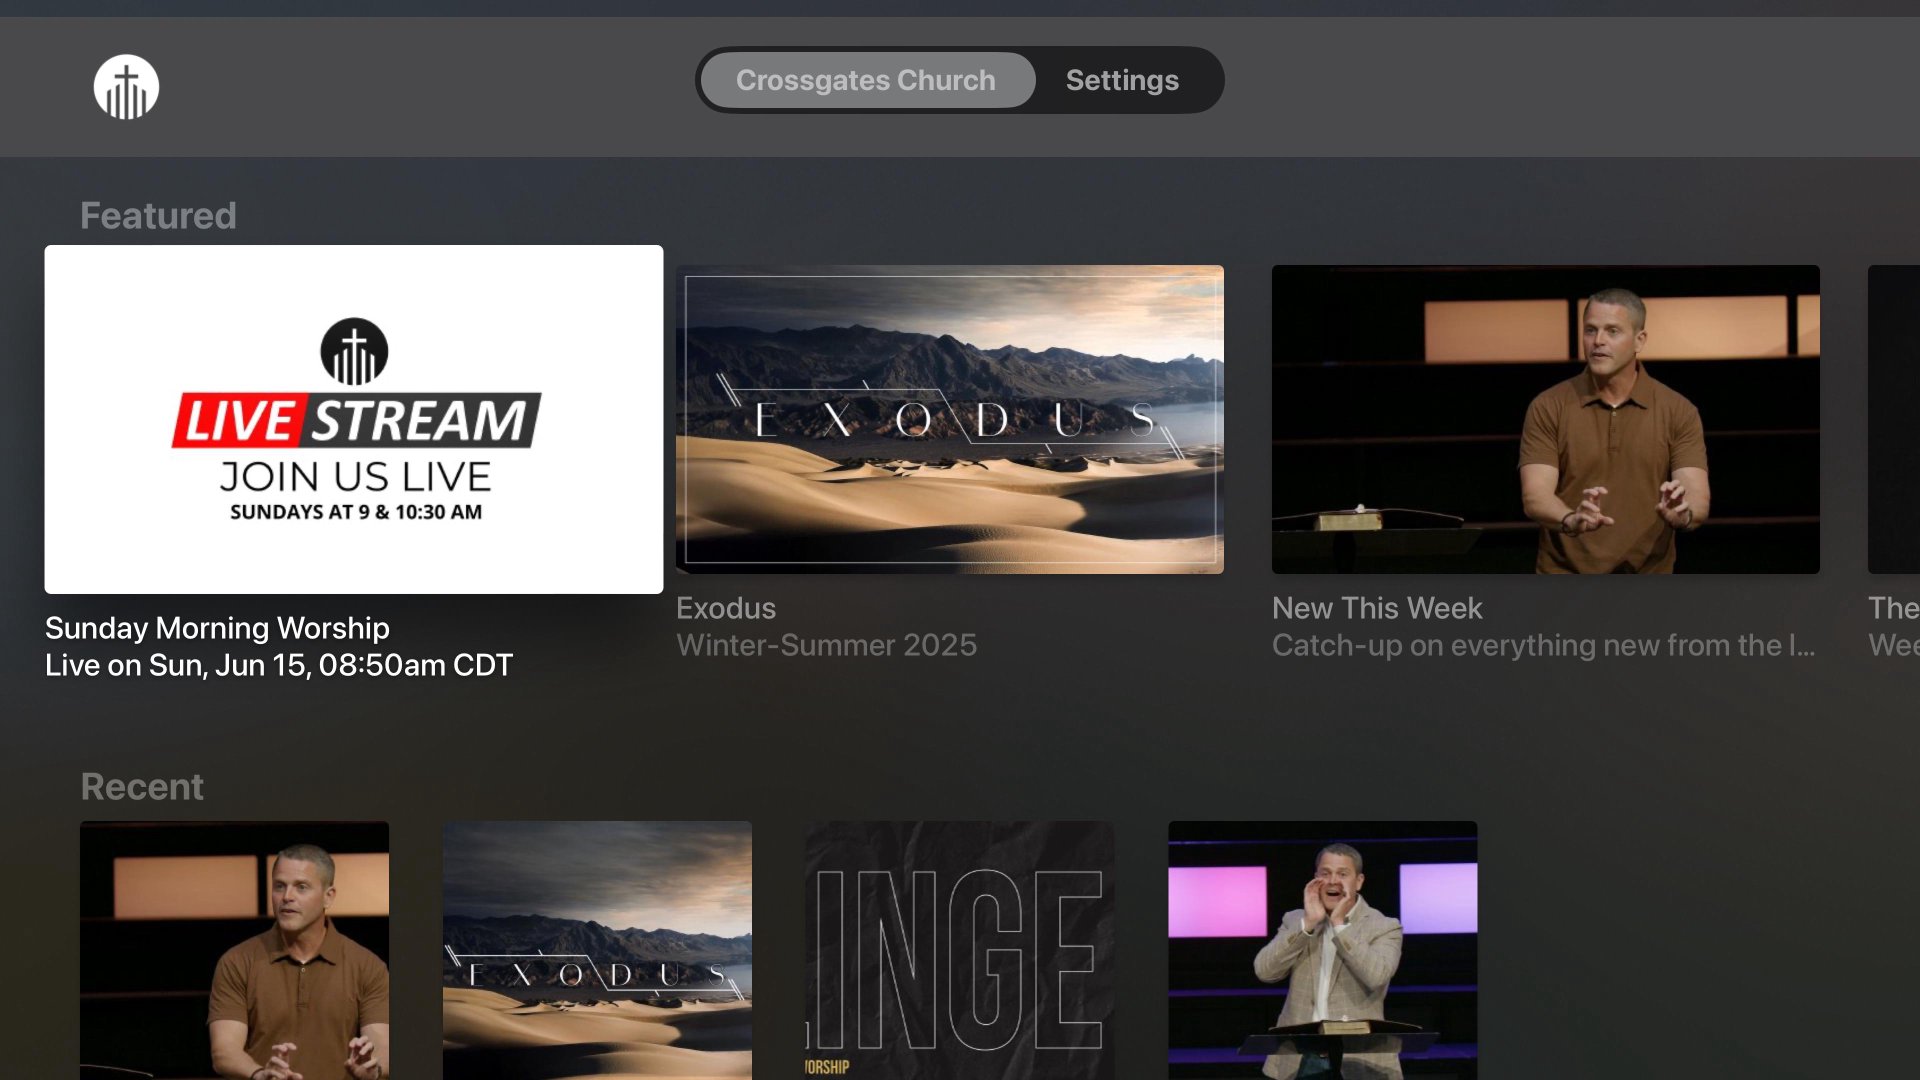Click the Recent section heading

pyautogui.click(x=142, y=786)
